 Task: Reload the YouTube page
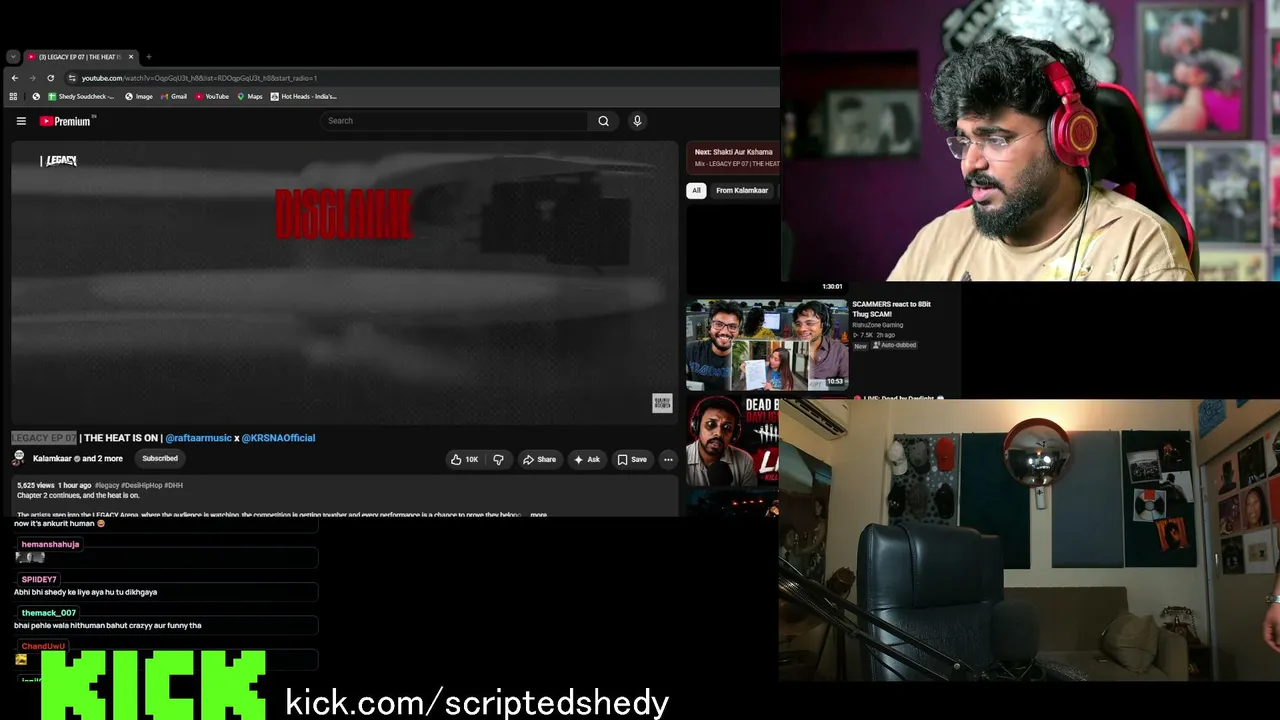(x=50, y=78)
